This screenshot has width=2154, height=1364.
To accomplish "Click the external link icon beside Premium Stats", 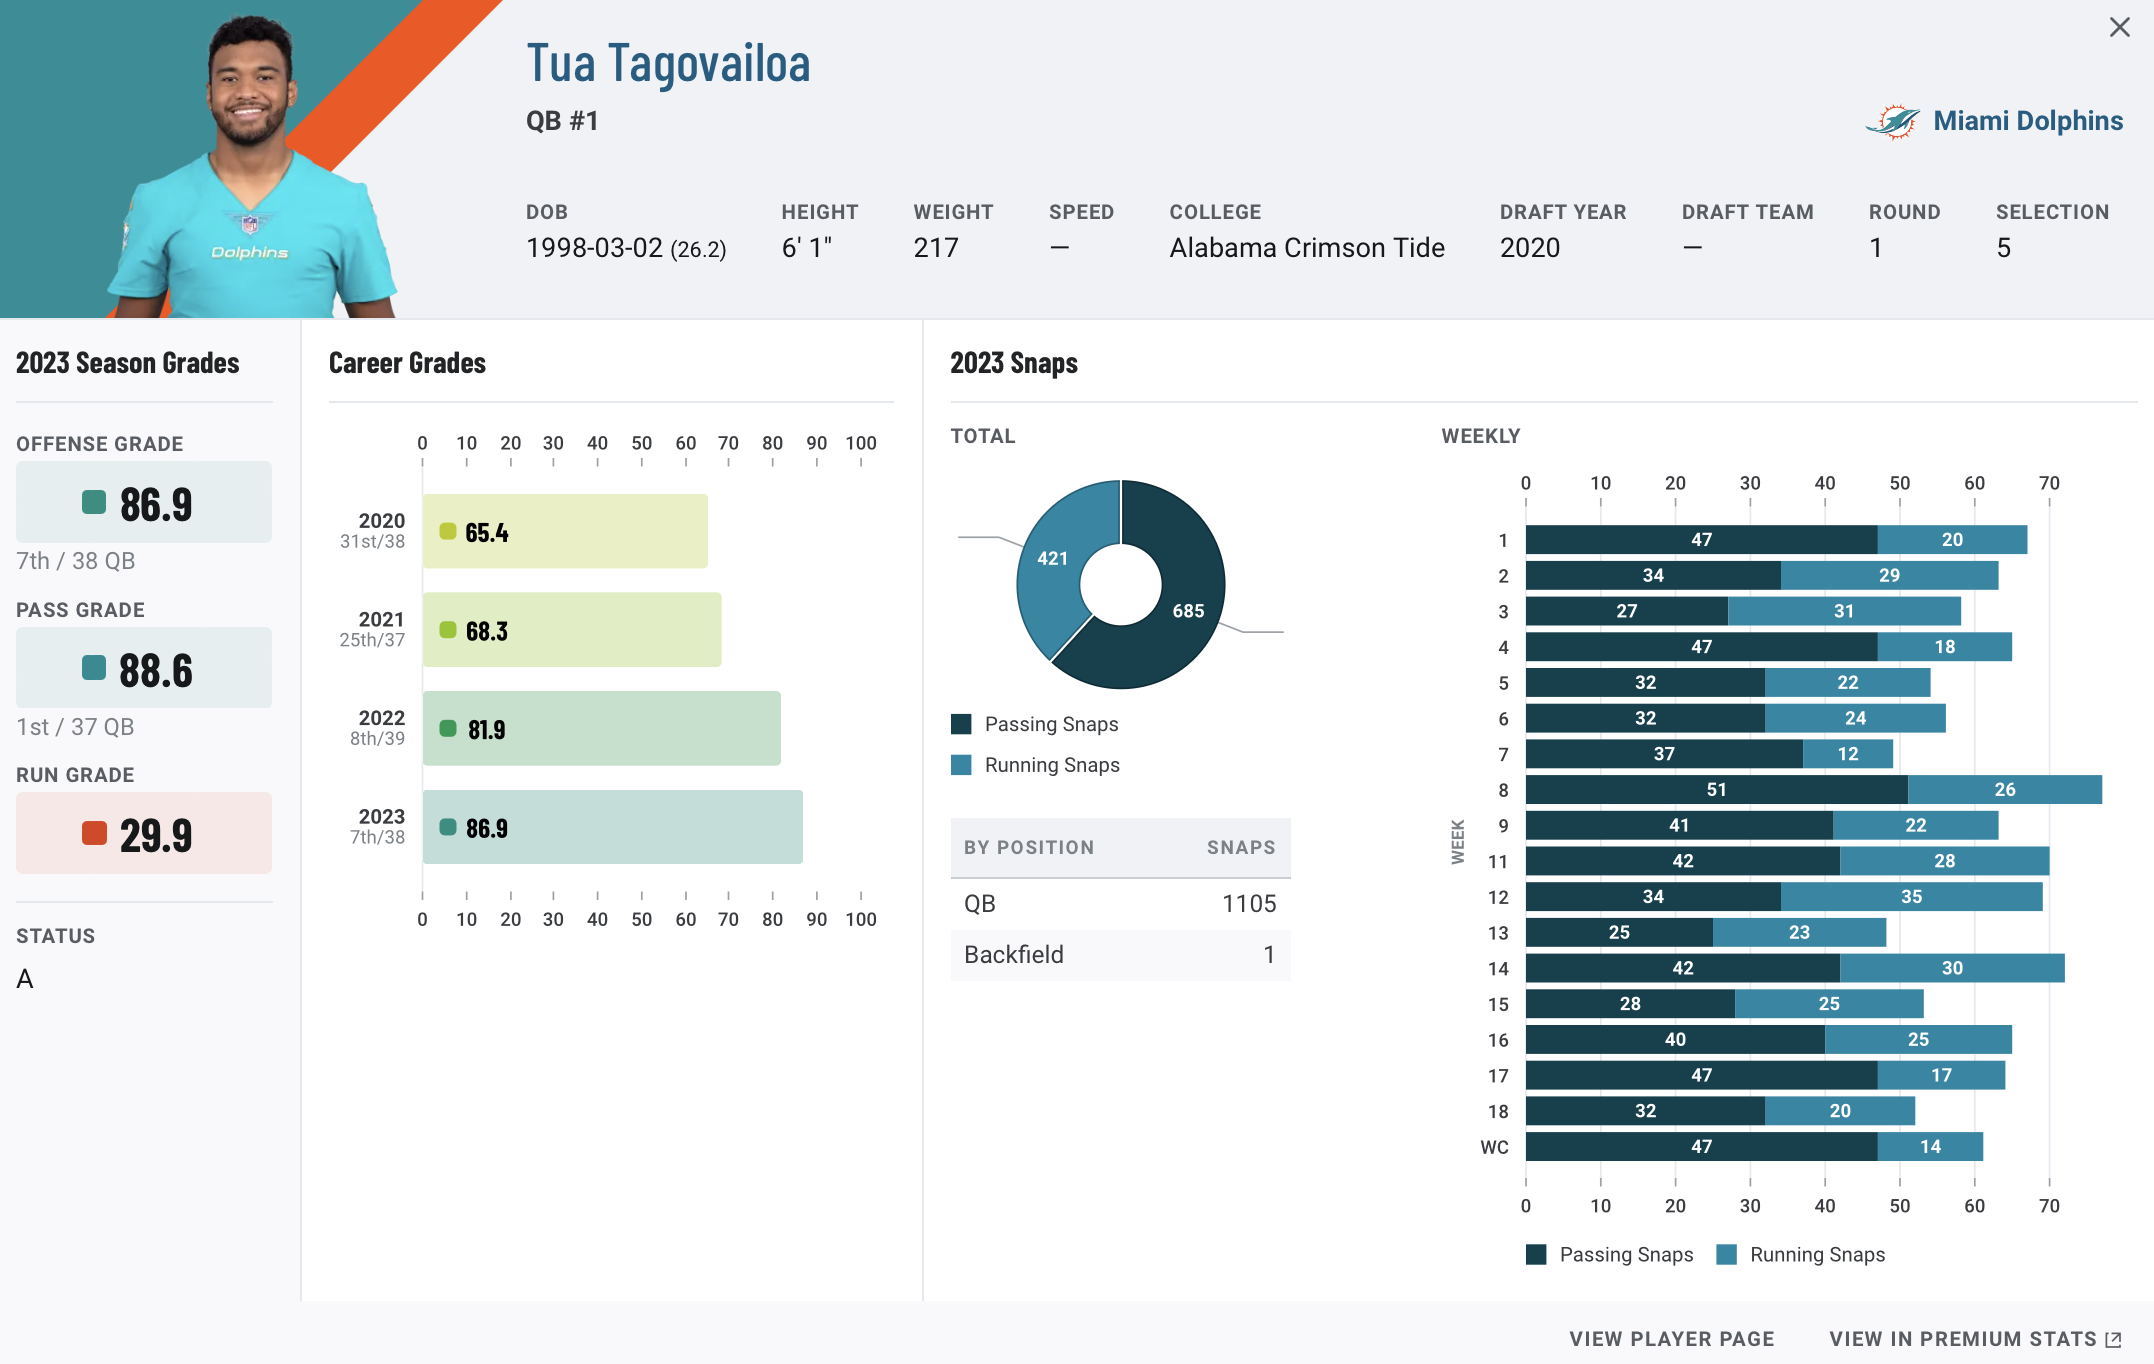I will [2113, 1339].
